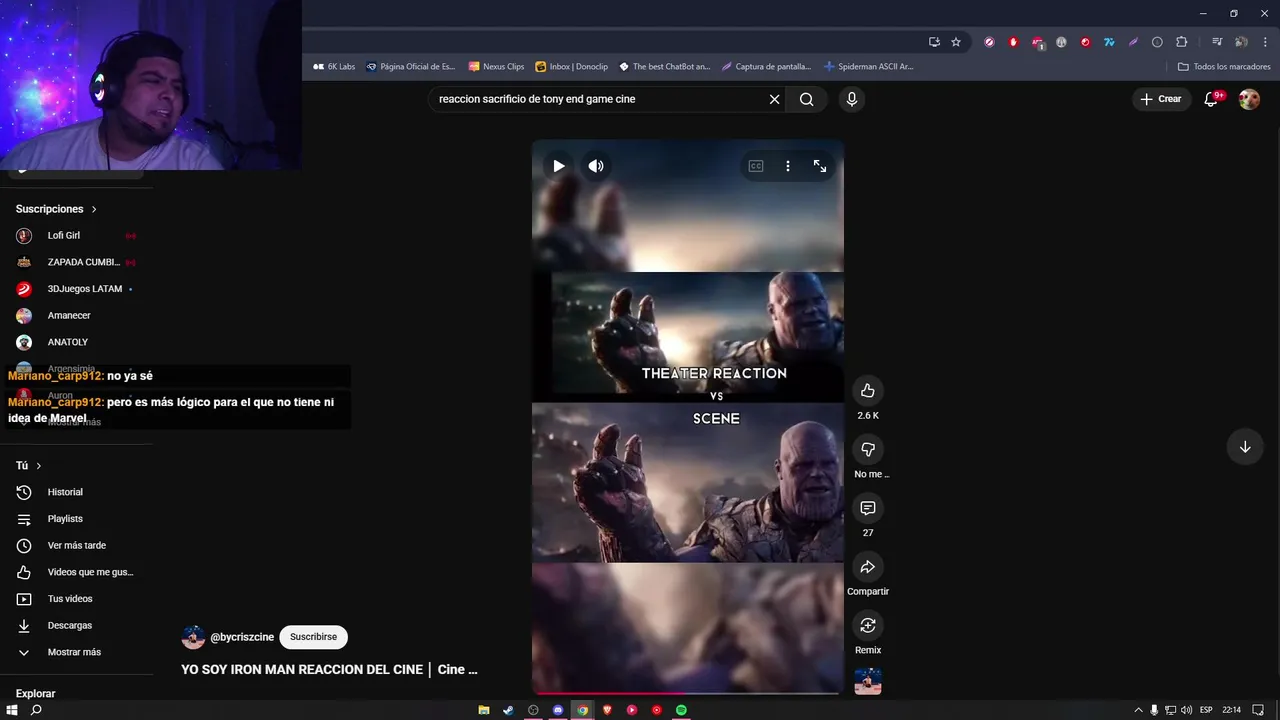The width and height of the screenshot is (1280, 720).
Task: Open the Chrome extensions puzzle icon
Action: [1182, 42]
